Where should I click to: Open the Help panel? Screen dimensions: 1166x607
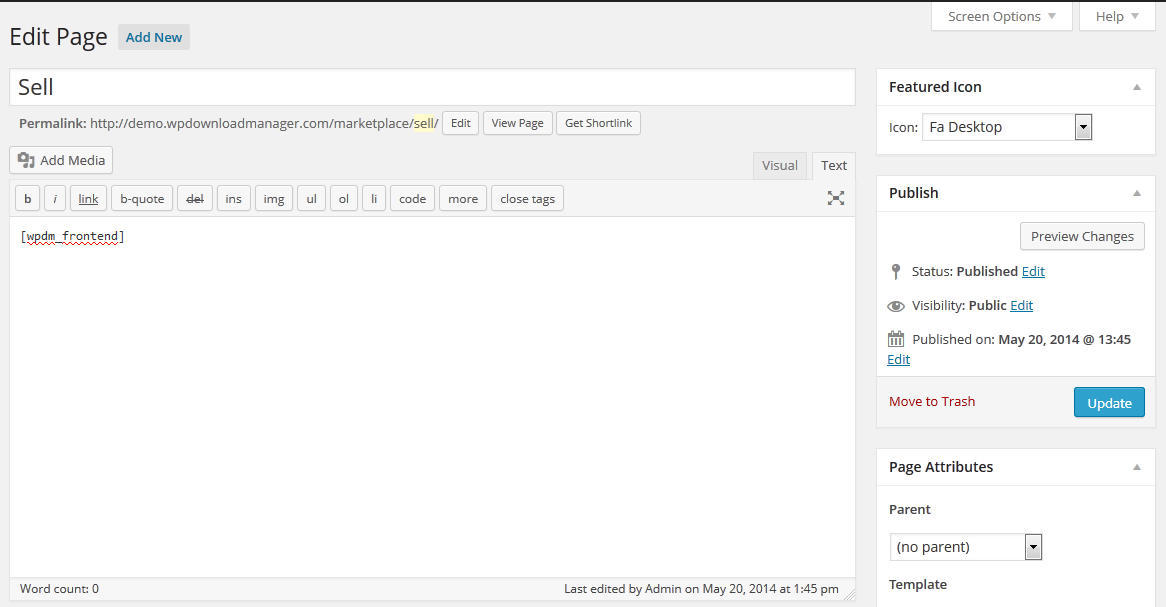click(1116, 16)
